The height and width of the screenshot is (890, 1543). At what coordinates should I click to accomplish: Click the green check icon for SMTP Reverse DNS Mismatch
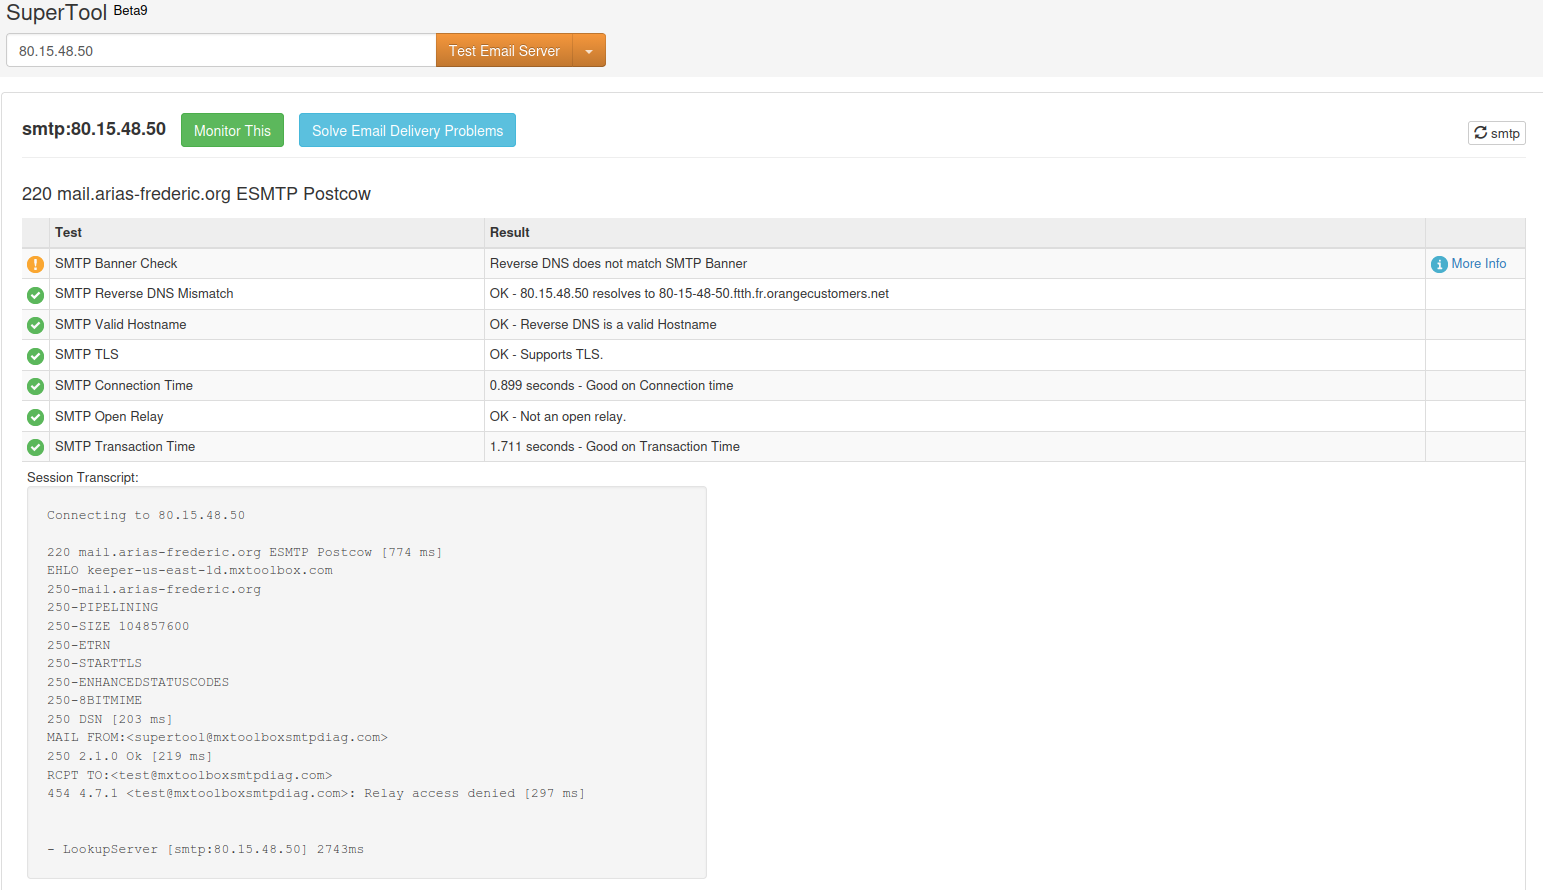(x=35, y=295)
